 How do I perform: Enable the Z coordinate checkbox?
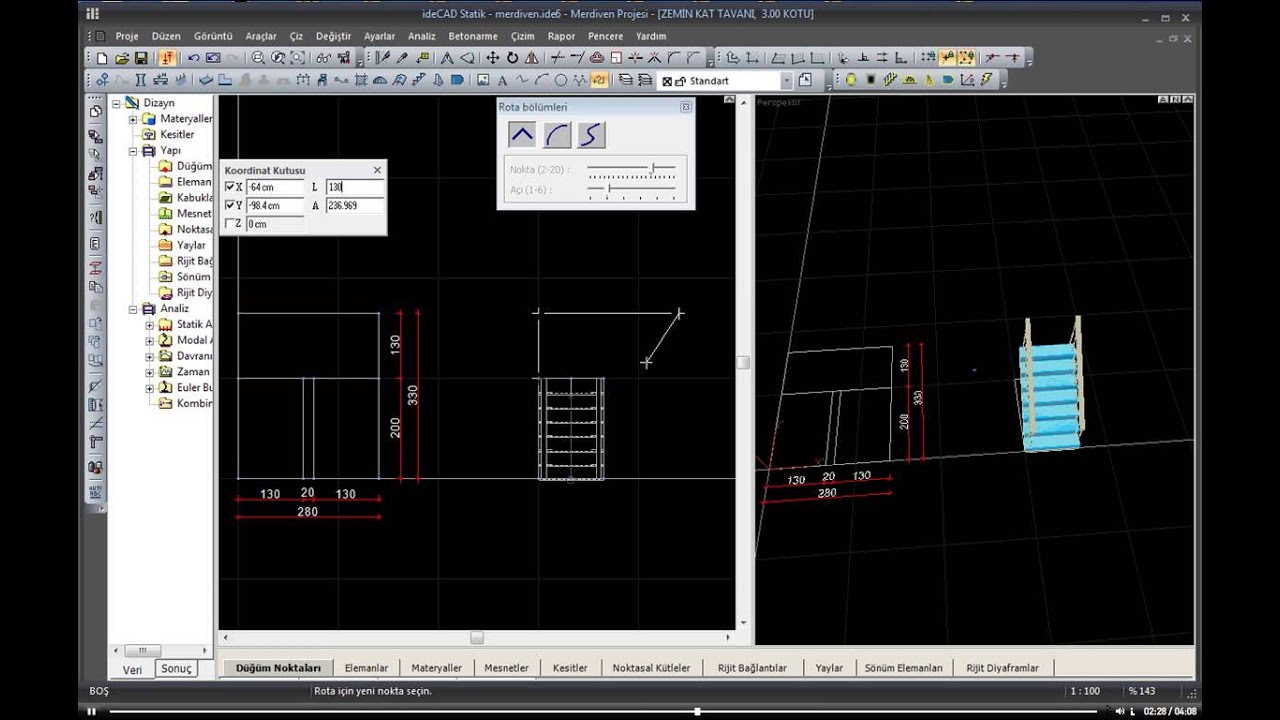click(x=230, y=224)
